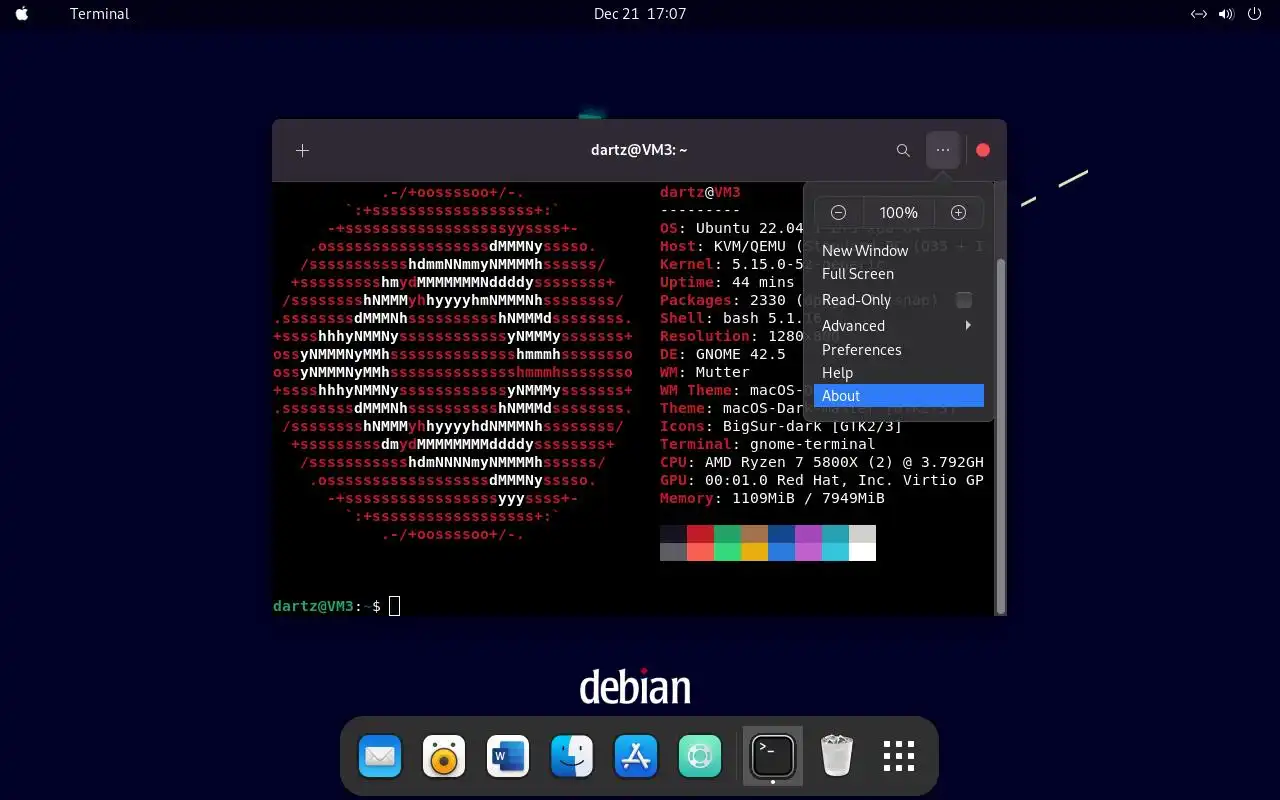The height and width of the screenshot is (800, 1280).
Task: Click the 'GPU: 00:01.0 Red Hat' line
Action: click(x=822, y=480)
